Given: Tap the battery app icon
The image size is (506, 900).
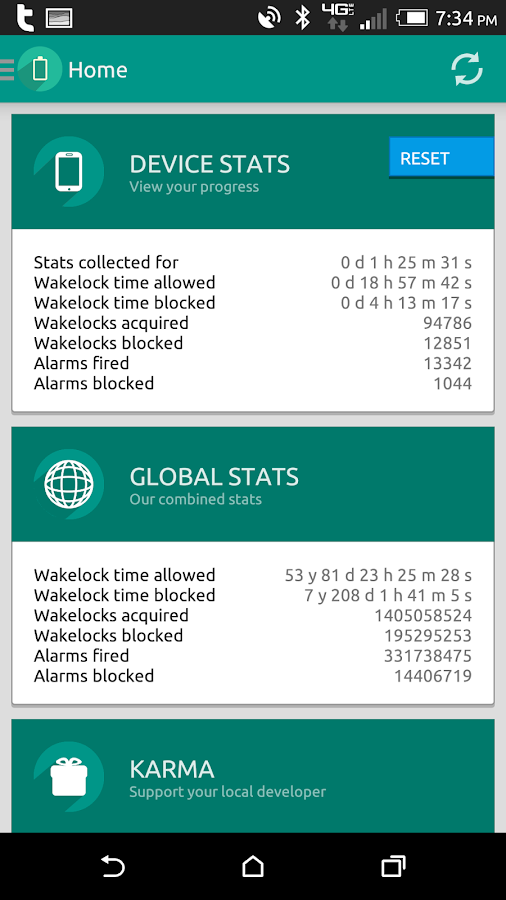Looking at the screenshot, I should 40,69.
